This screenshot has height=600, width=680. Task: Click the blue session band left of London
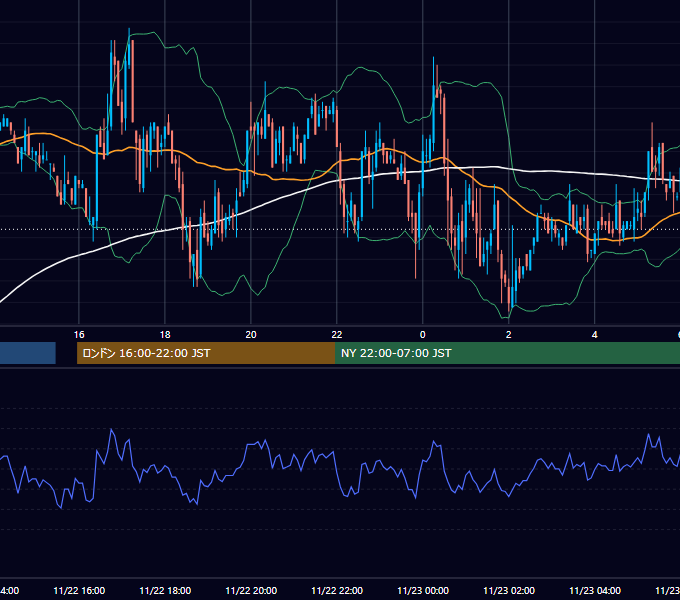point(28,353)
